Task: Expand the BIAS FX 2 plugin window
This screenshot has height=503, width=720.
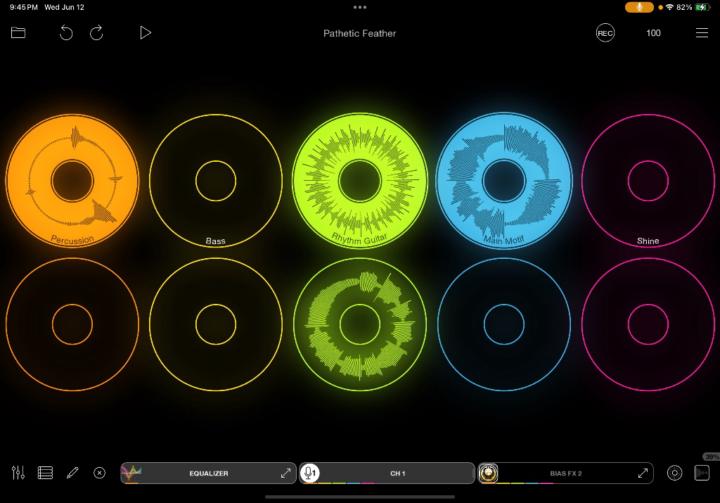Action: 643,473
